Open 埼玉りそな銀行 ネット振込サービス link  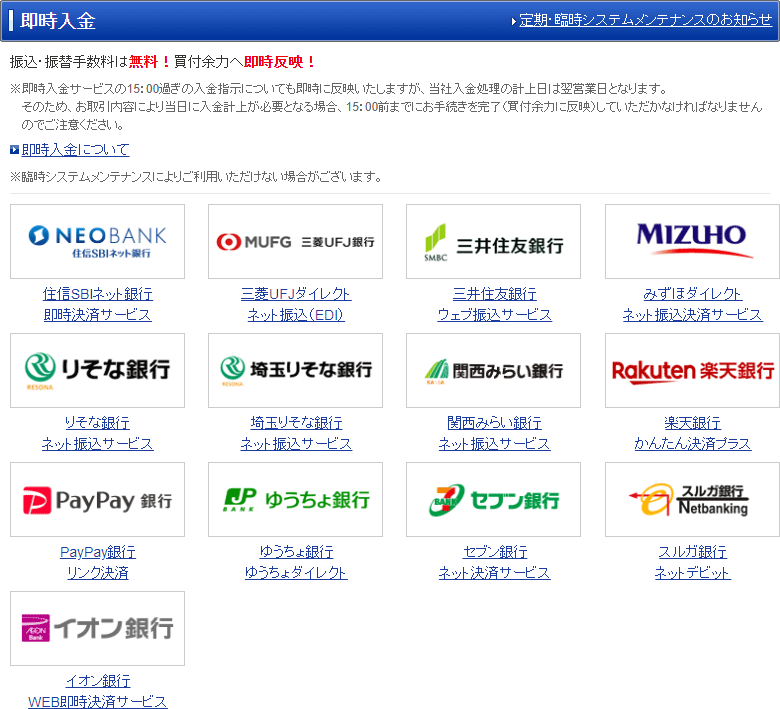click(296, 433)
